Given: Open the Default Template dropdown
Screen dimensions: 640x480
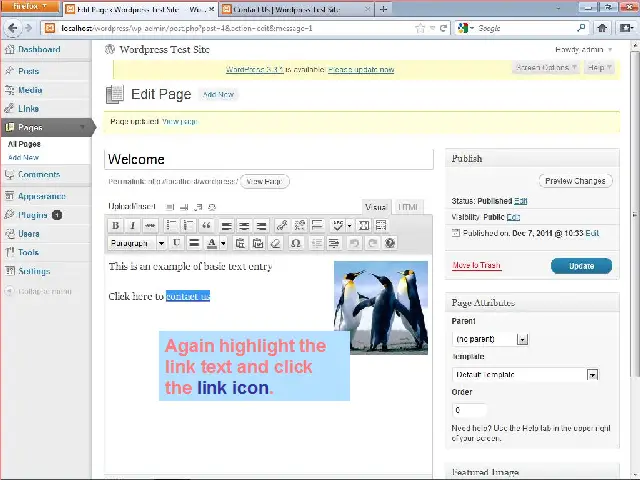Looking at the screenshot, I should click(525, 374).
